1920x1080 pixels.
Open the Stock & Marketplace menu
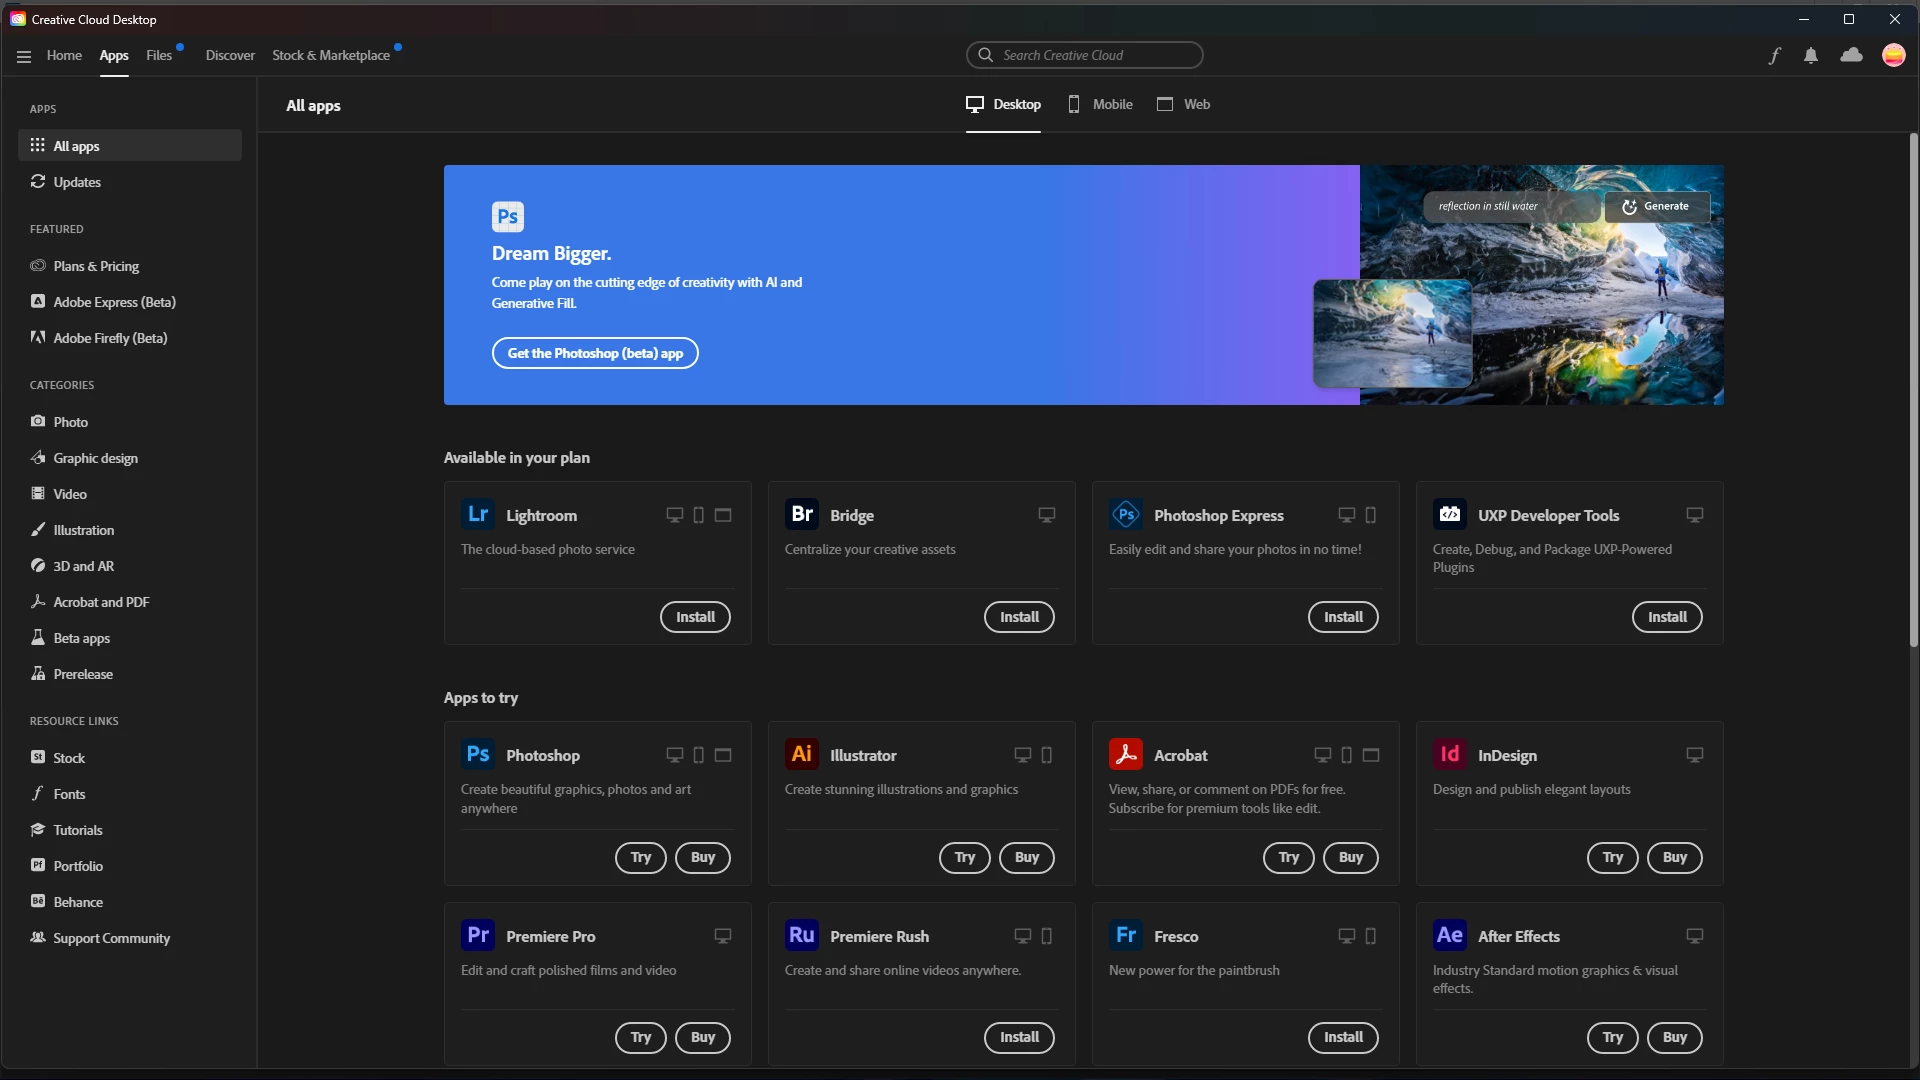pyautogui.click(x=331, y=56)
